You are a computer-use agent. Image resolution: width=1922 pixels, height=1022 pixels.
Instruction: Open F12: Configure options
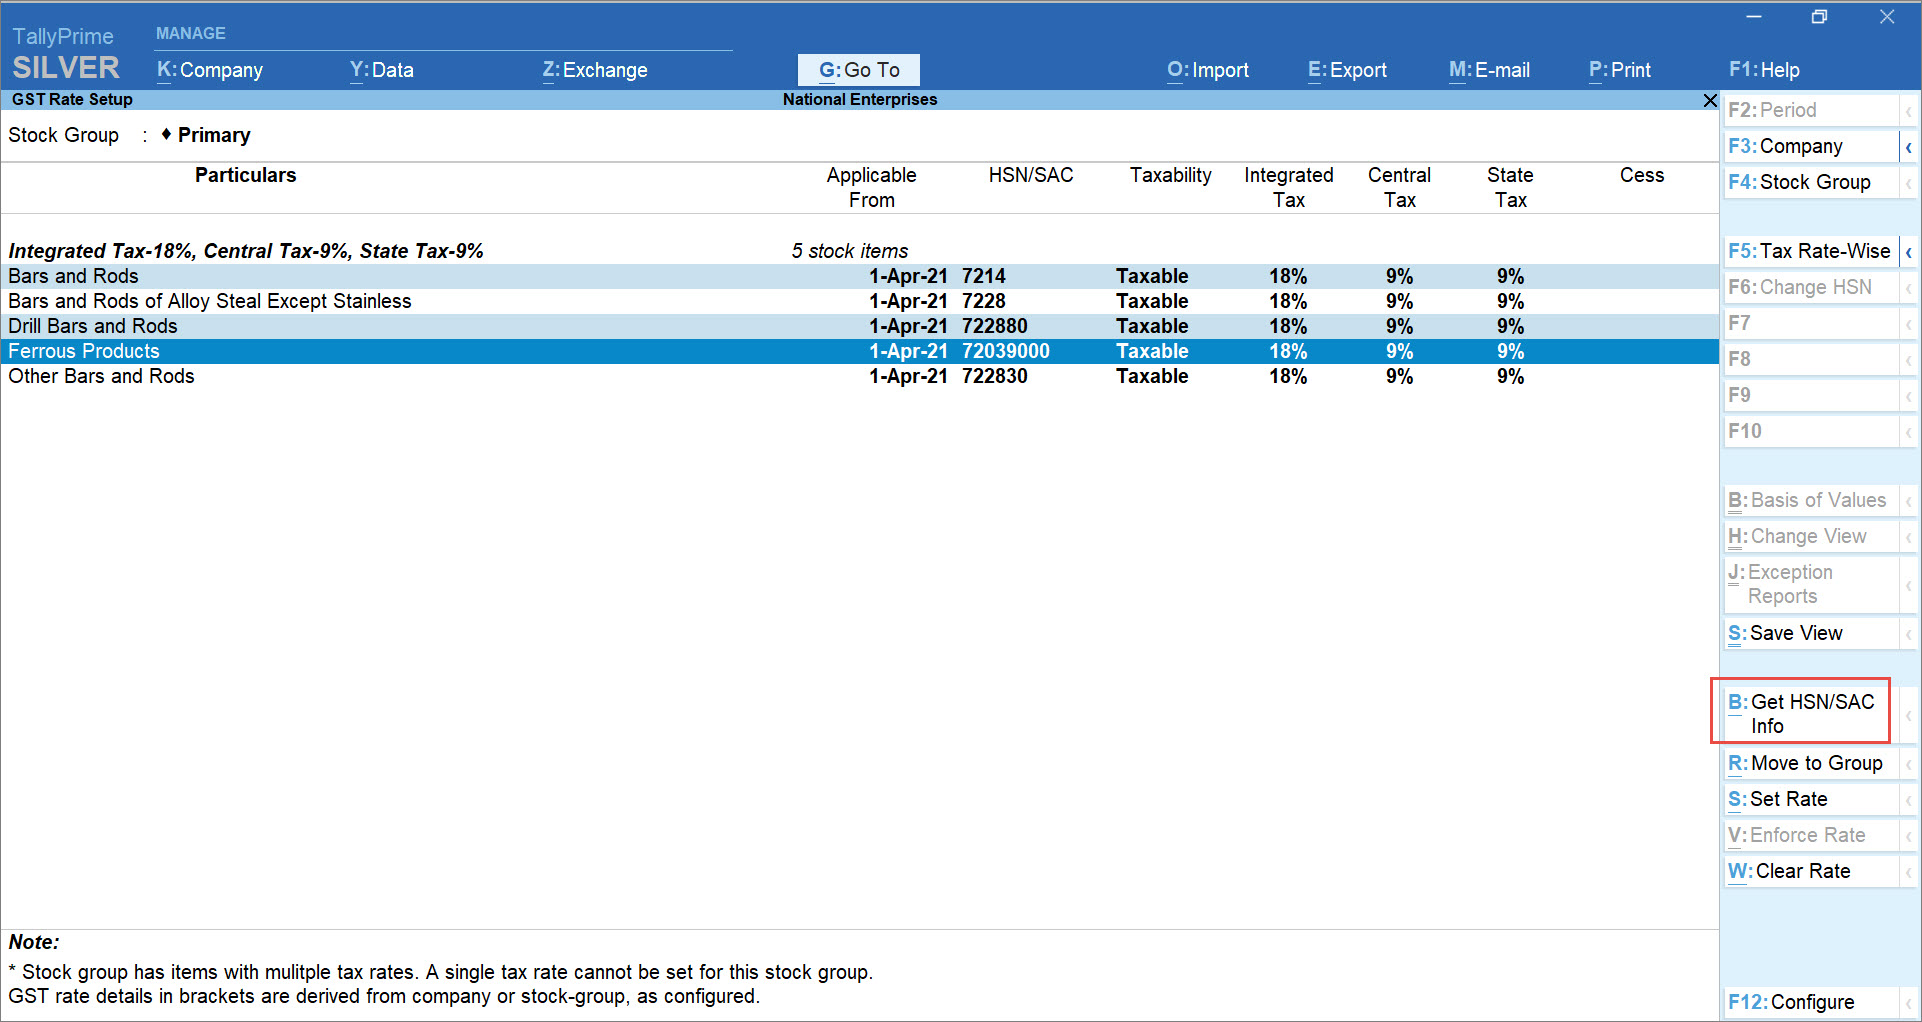tap(1811, 1002)
